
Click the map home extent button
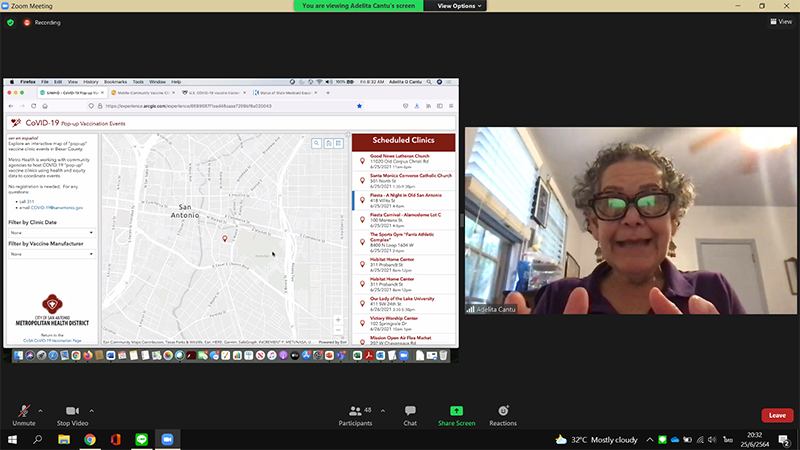pos(329,143)
